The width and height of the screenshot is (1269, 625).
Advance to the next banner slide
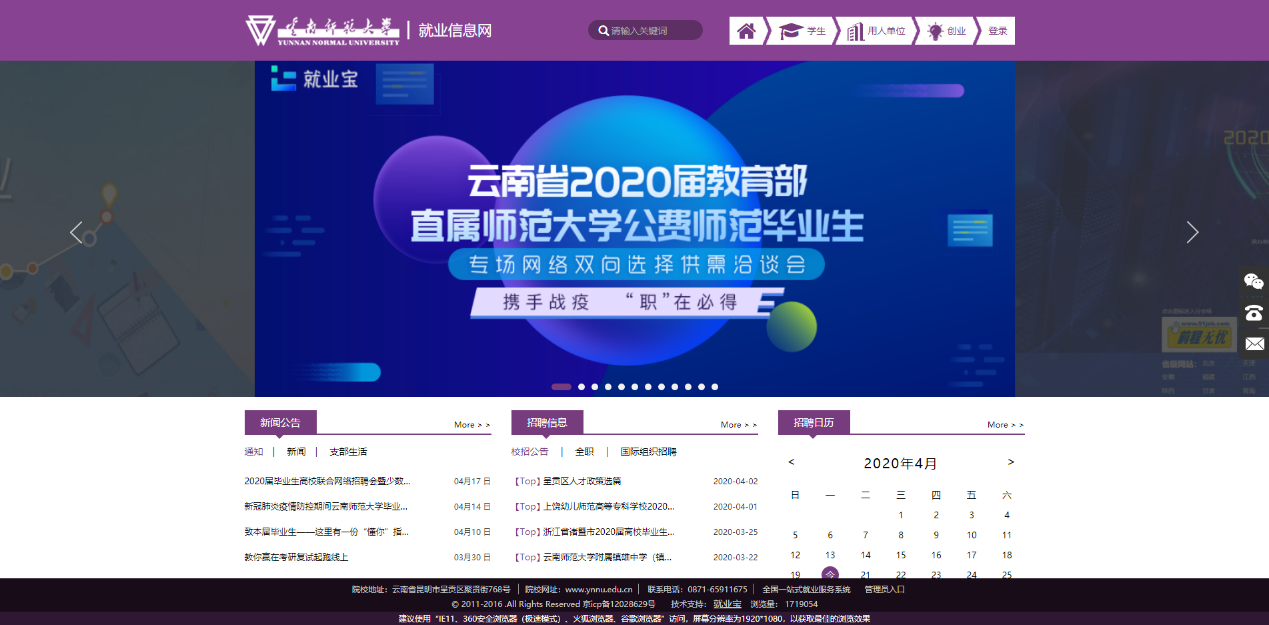point(1192,232)
